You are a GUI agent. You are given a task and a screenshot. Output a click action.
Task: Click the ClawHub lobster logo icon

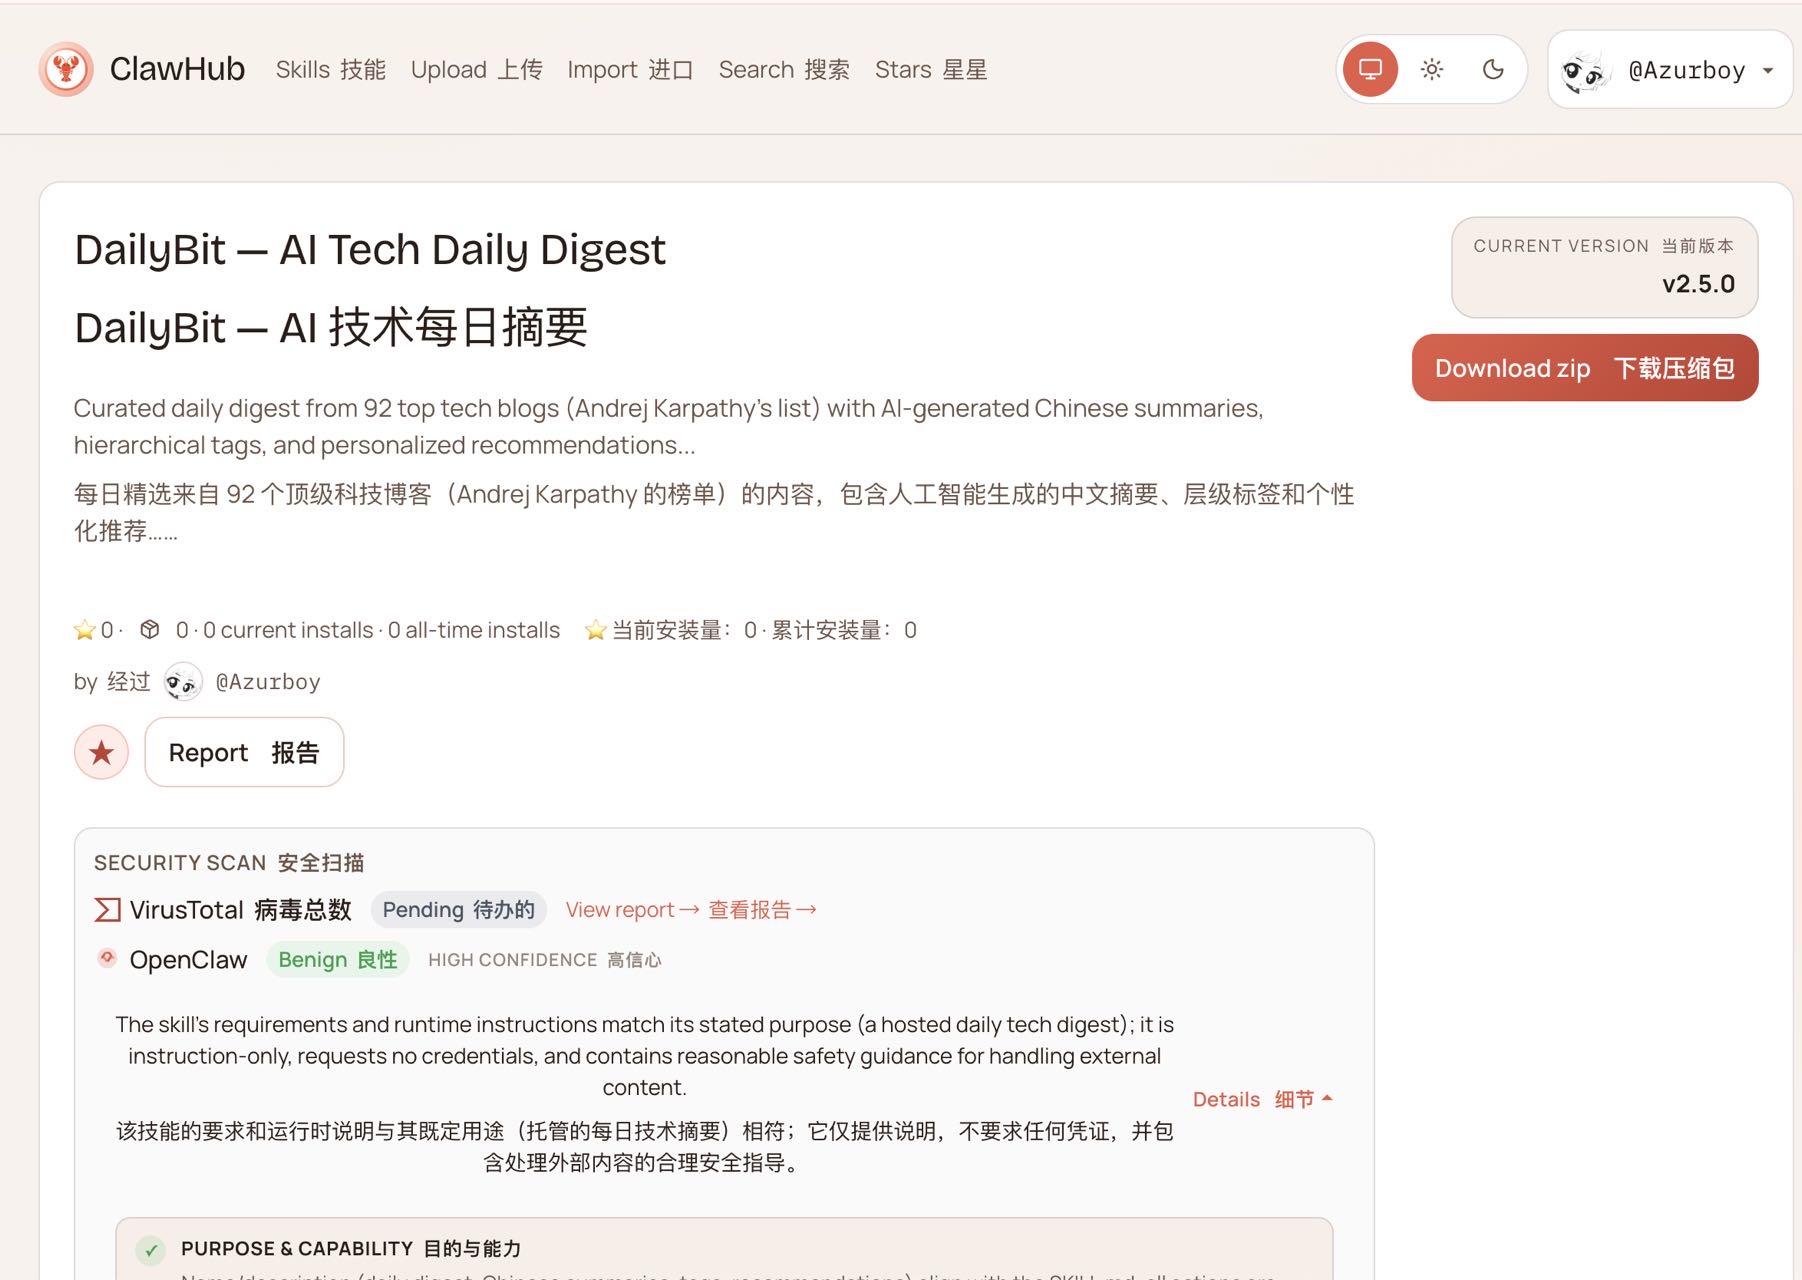66,69
